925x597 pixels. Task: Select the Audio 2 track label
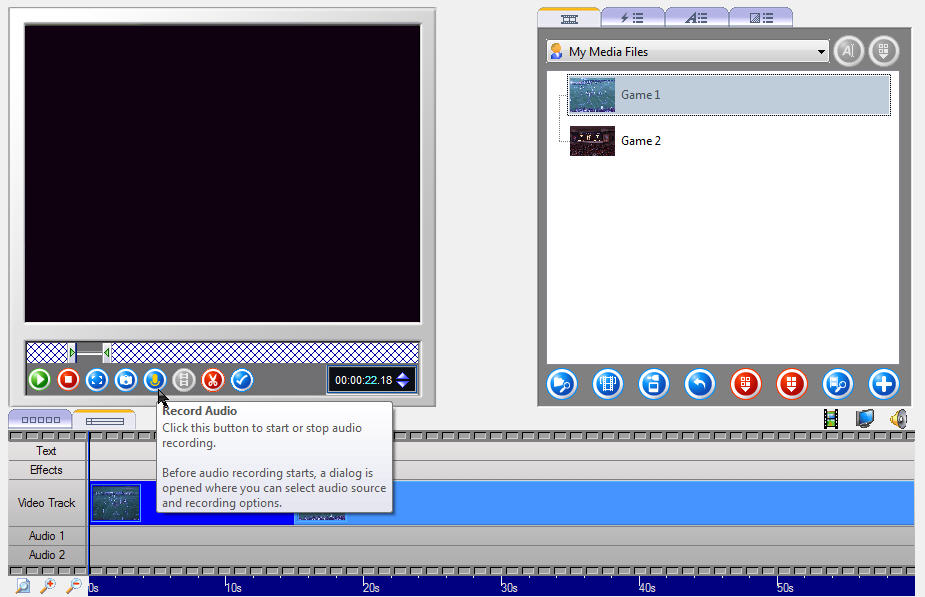47,555
